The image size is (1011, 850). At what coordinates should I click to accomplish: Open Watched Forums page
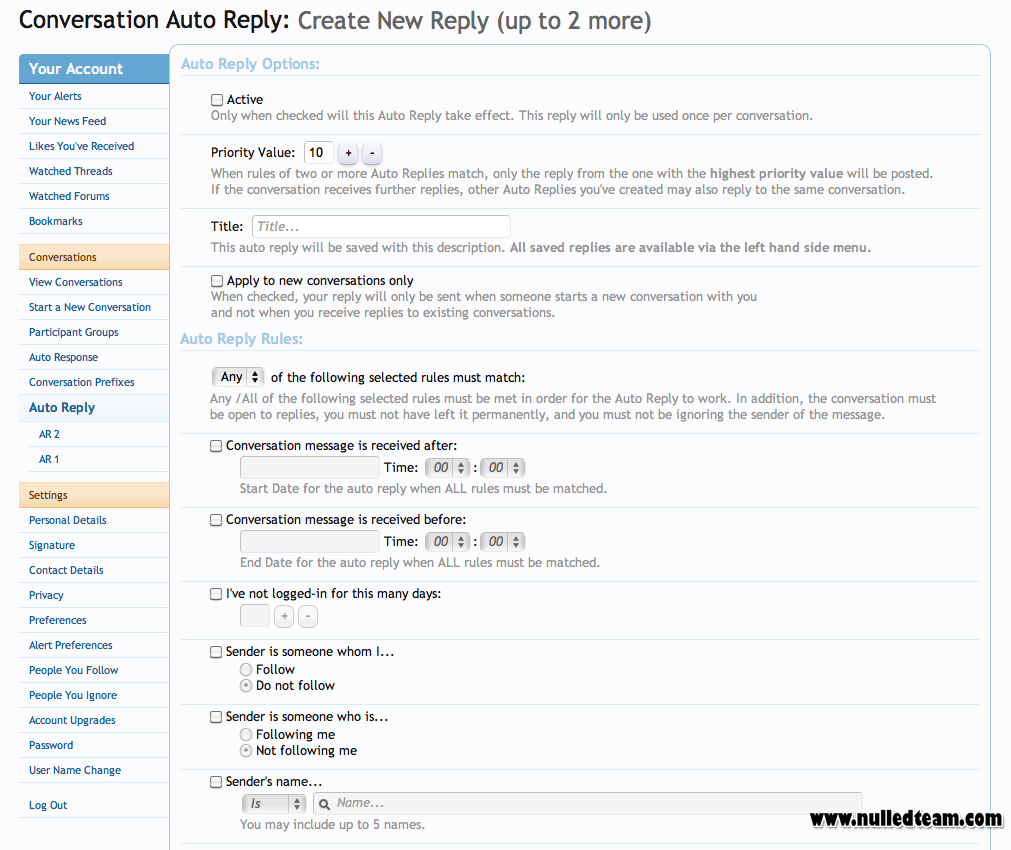tap(70, 197)
